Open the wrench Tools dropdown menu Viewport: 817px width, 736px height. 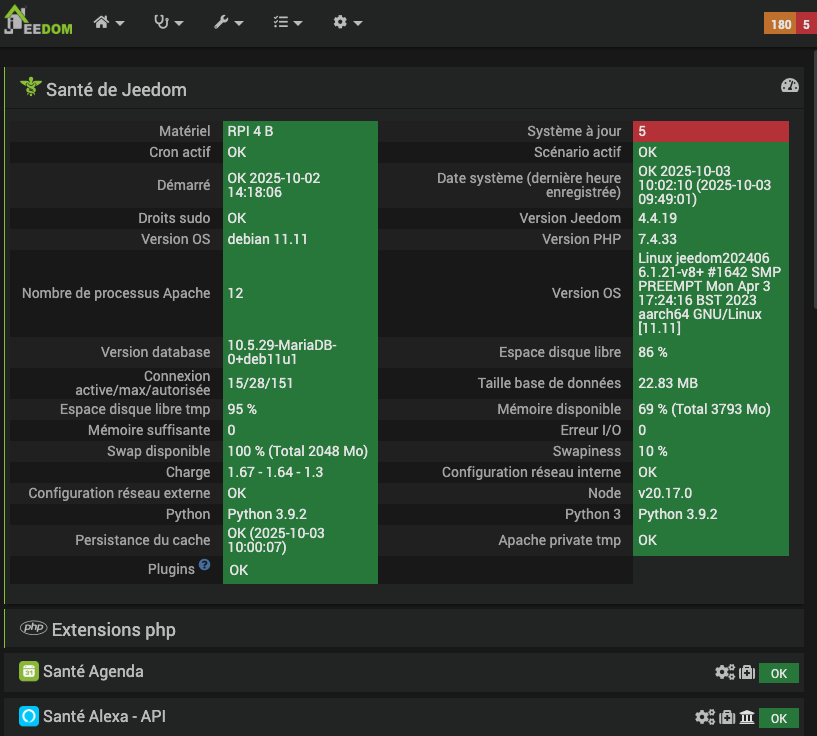pos(228,22)
